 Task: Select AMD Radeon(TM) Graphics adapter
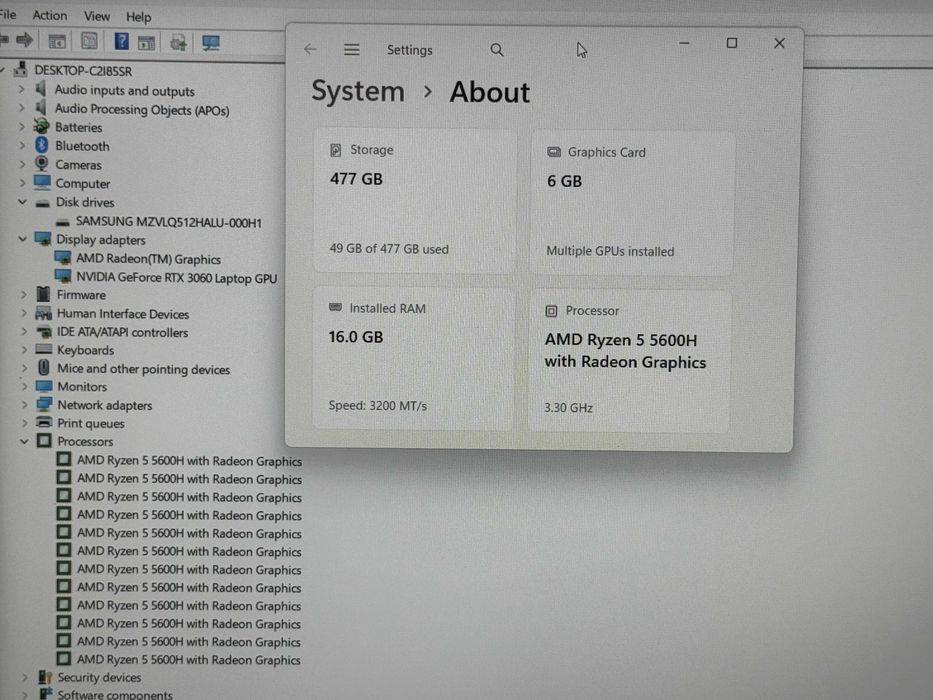point(148,259)
